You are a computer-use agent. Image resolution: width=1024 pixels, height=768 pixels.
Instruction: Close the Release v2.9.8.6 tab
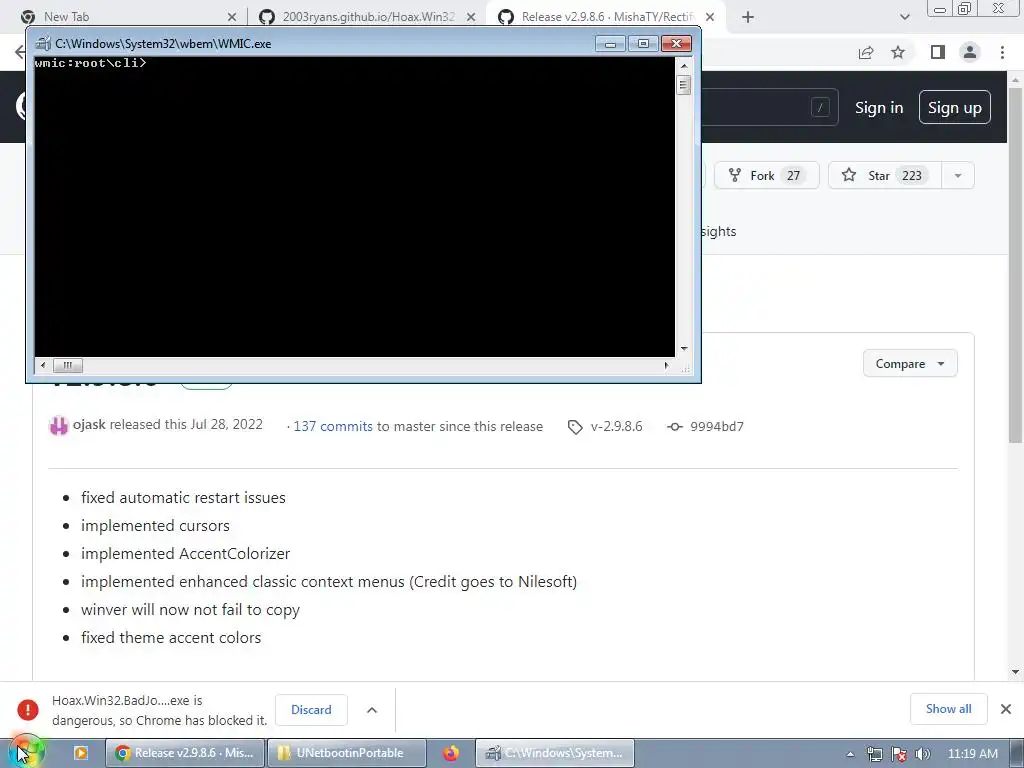click(710, 17)
